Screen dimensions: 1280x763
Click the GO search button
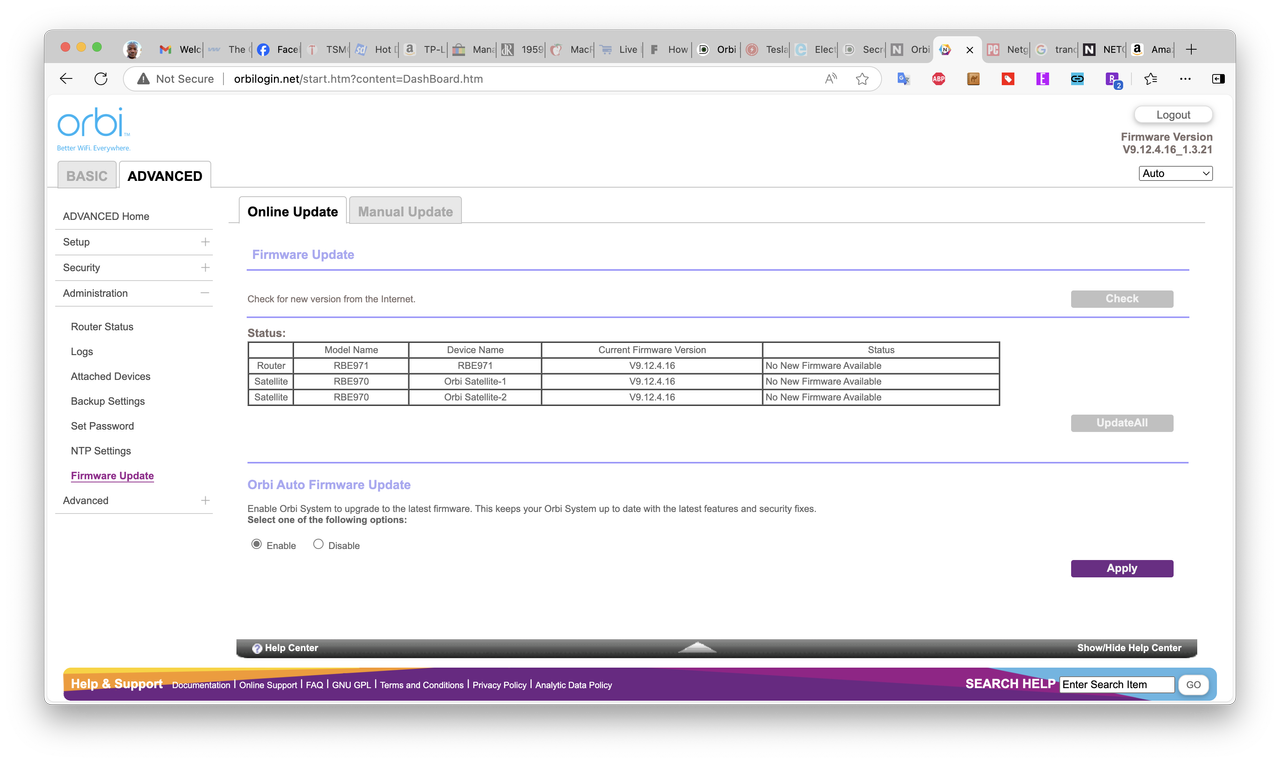[1193, 685]
